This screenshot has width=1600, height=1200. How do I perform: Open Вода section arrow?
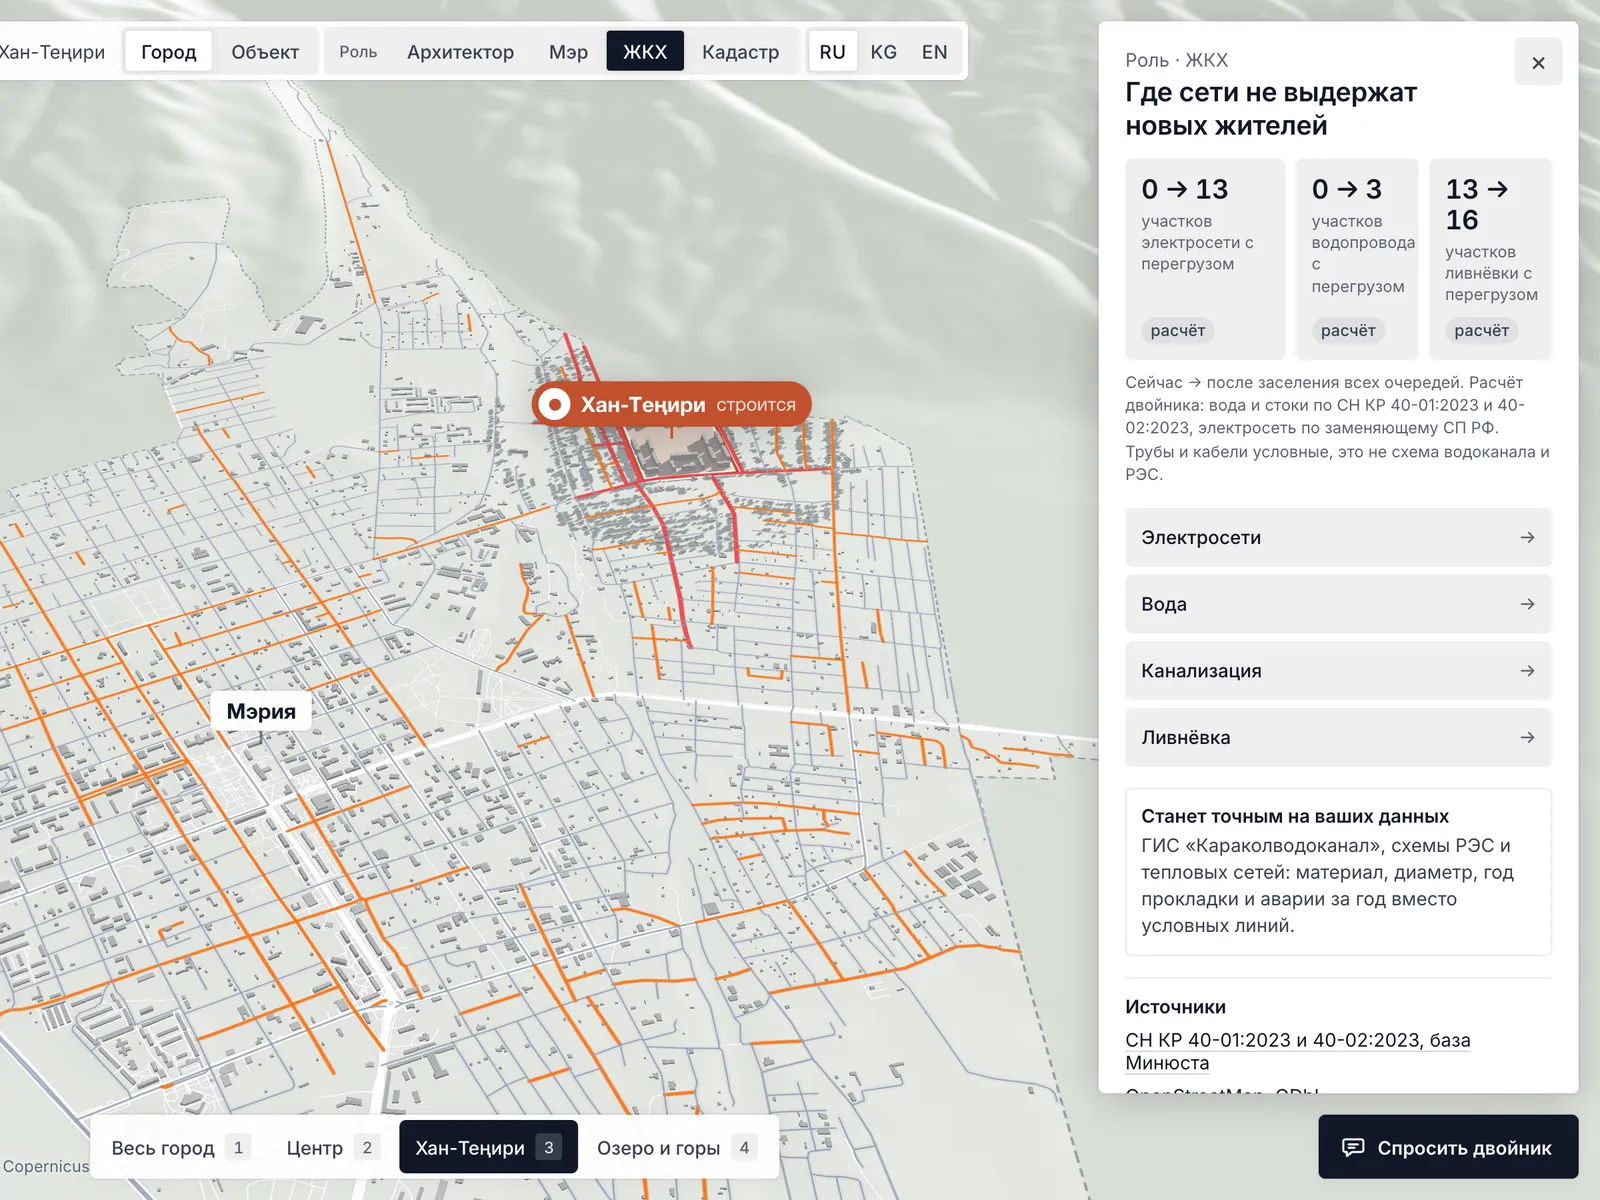click(x=1527, y=604)
